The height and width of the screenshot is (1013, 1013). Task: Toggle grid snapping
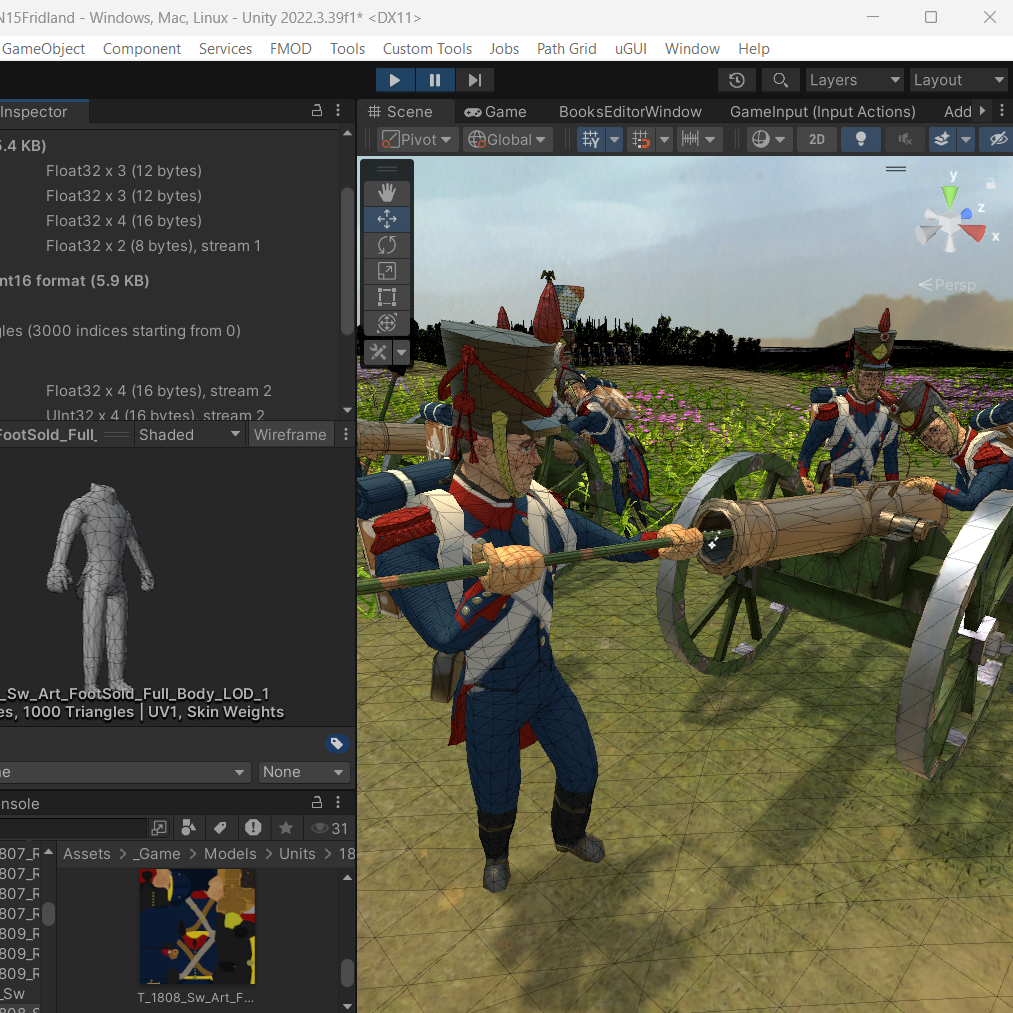[x=641, y=140]
